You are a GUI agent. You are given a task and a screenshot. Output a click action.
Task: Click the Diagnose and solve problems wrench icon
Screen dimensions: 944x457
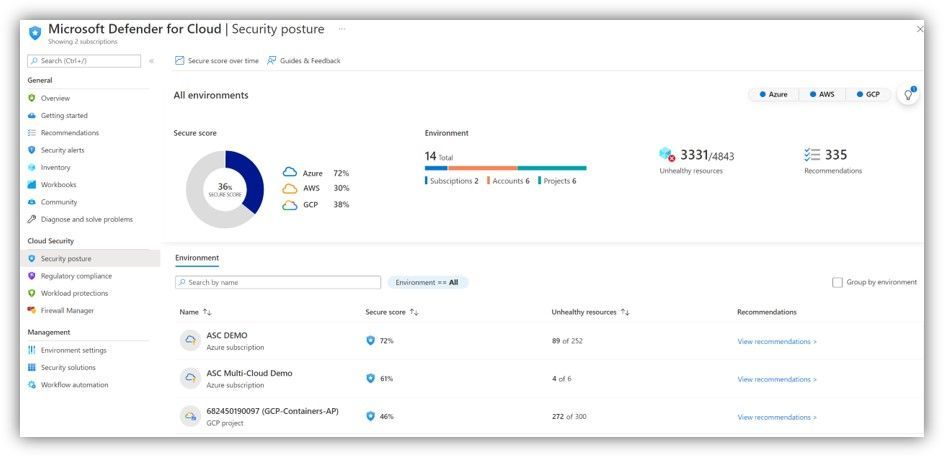pyautogui.click(x=32, y=220)
